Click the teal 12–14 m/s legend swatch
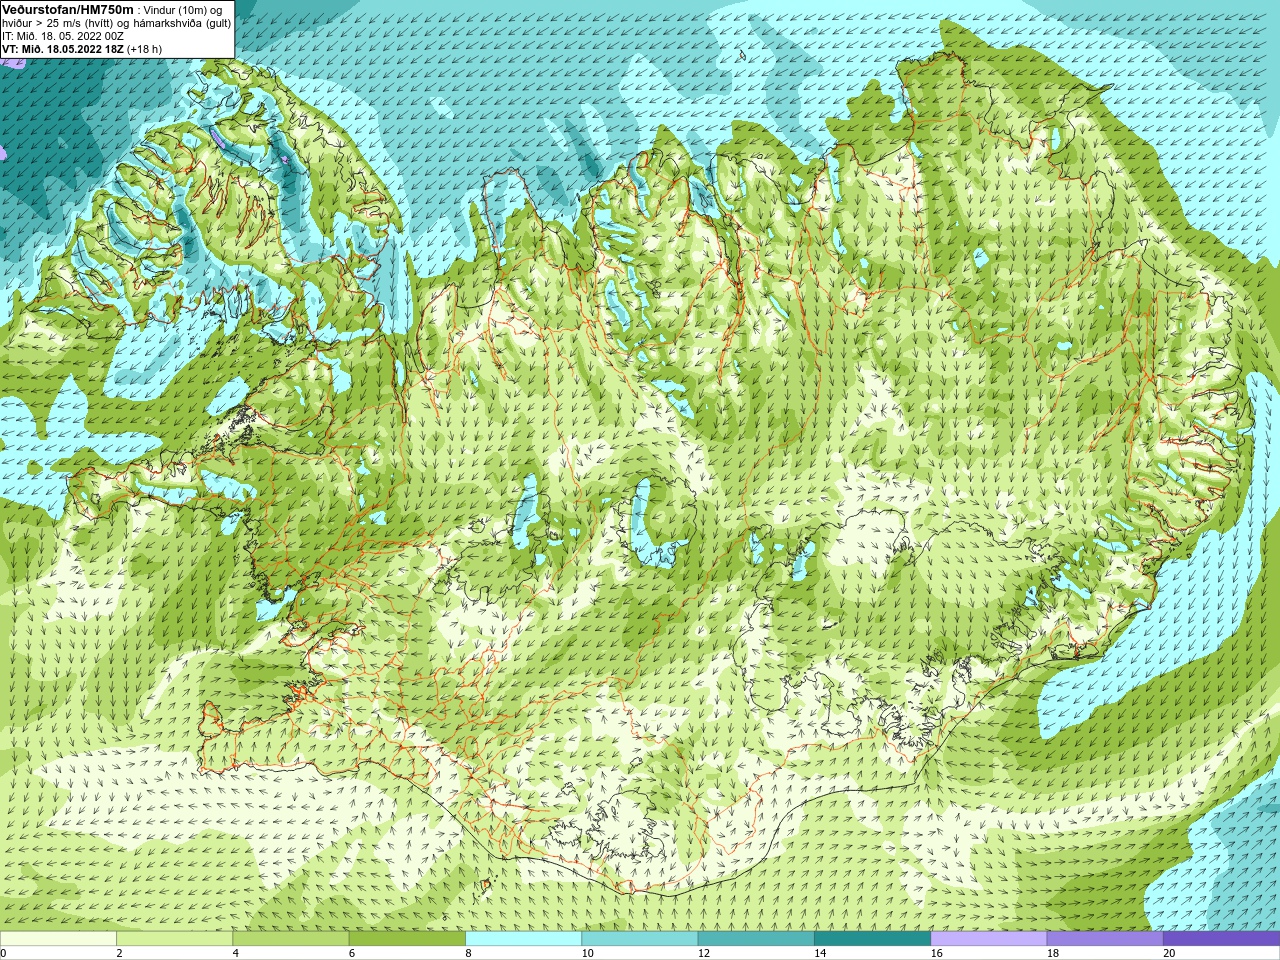The height and width of the screenshot is (960, 1280). (756, 939)
